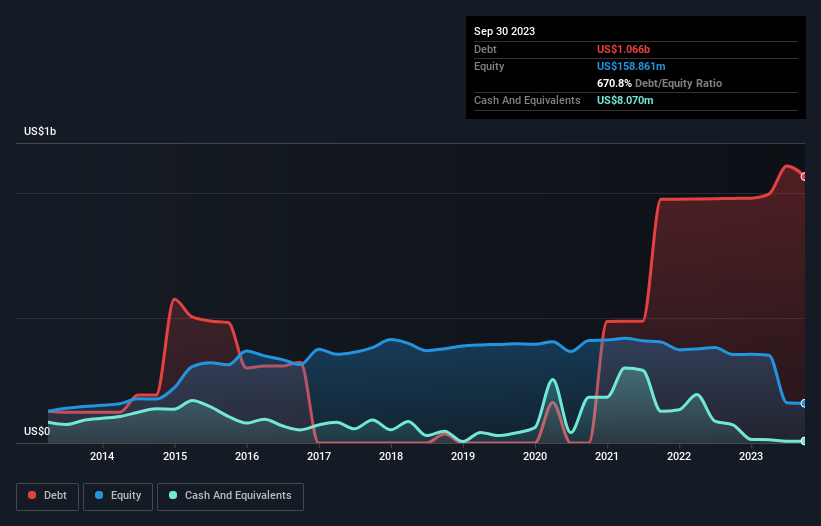Click the 2014 x-axis label
The width and height of the screenshot is (821, 526).
[102, 456]
